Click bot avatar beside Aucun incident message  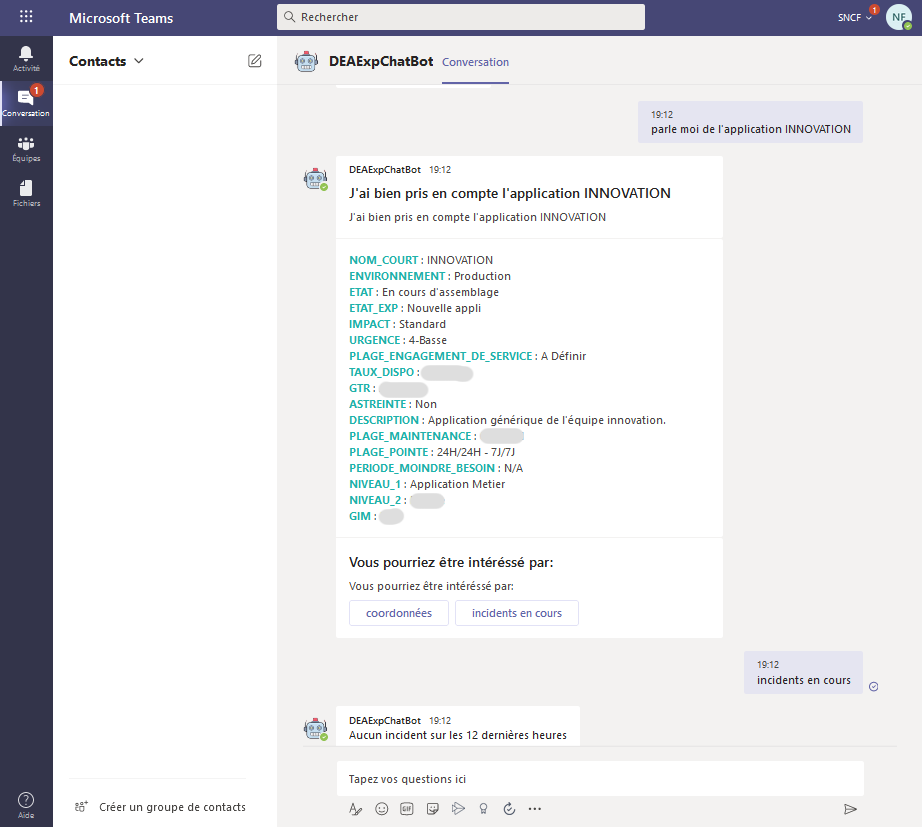click(x=316, y=729)
